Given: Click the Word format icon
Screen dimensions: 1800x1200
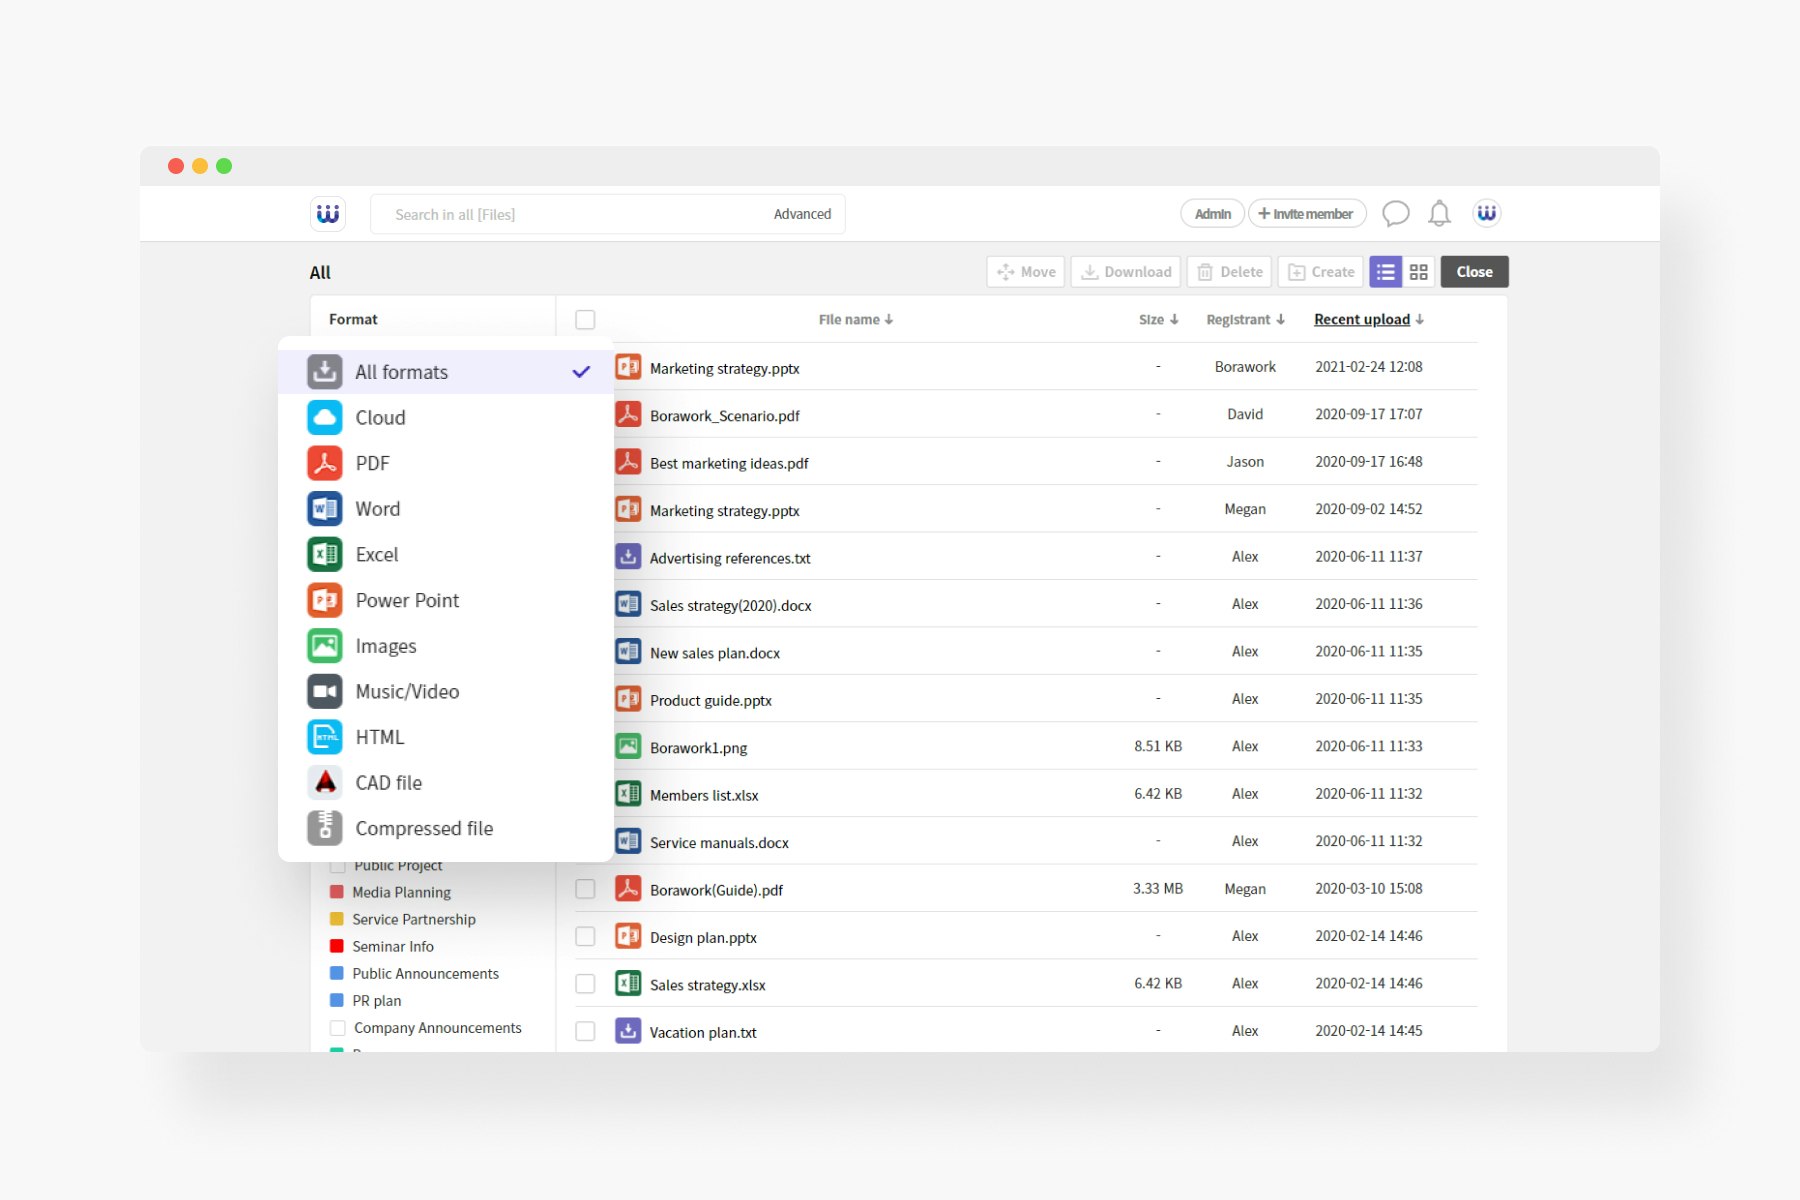Looking at the screenshot, I should [325, 509].
